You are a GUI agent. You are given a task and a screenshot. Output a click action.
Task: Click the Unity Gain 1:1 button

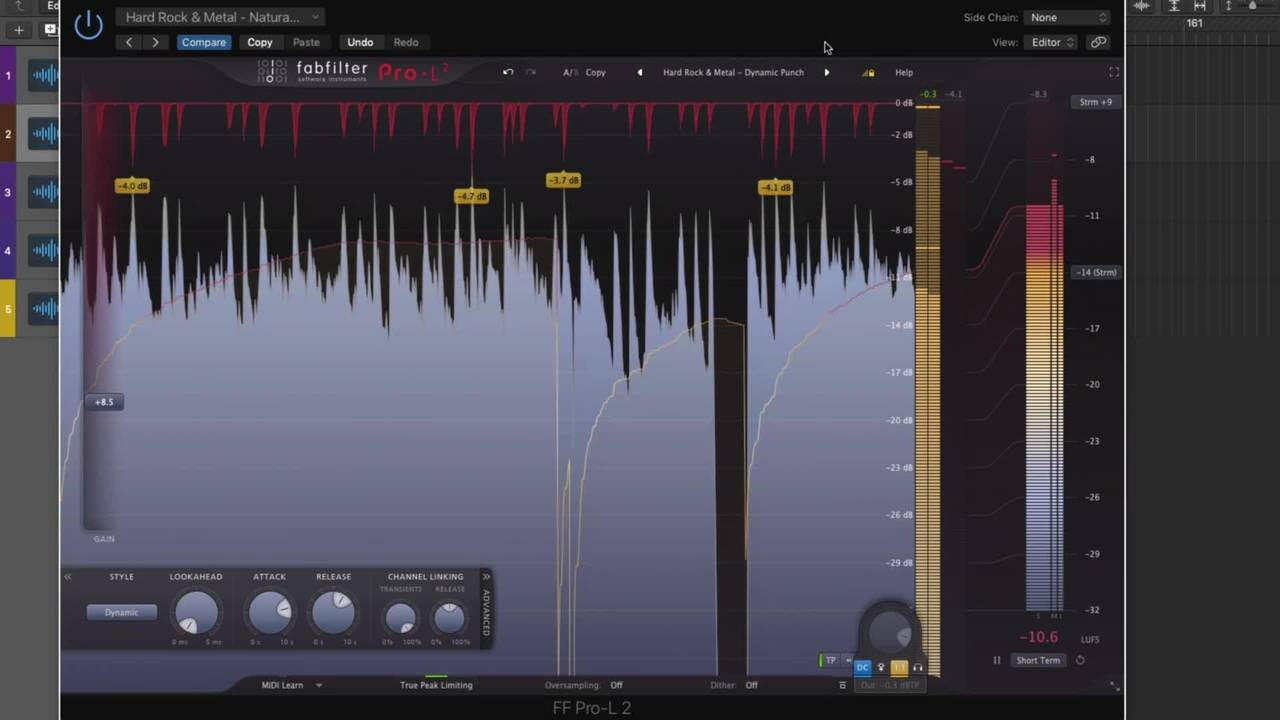point(899,667)
